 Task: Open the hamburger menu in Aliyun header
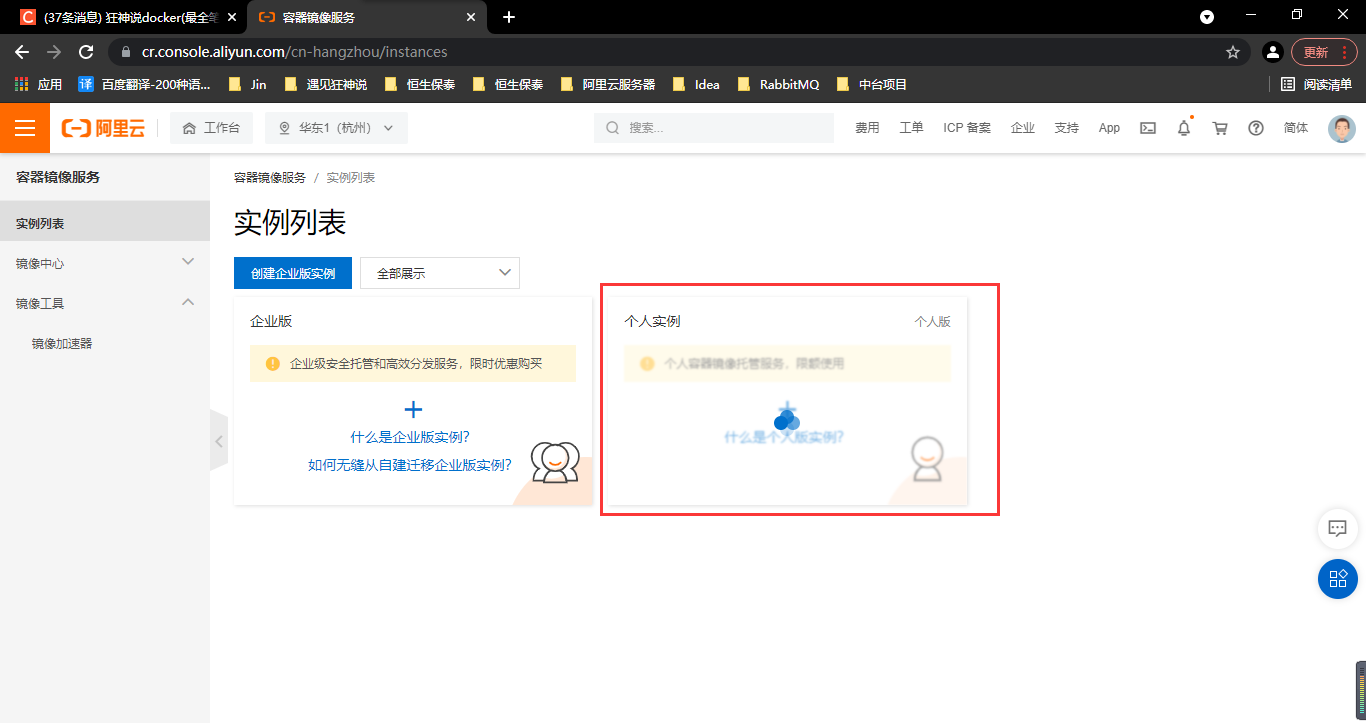[x=25, y=128]
